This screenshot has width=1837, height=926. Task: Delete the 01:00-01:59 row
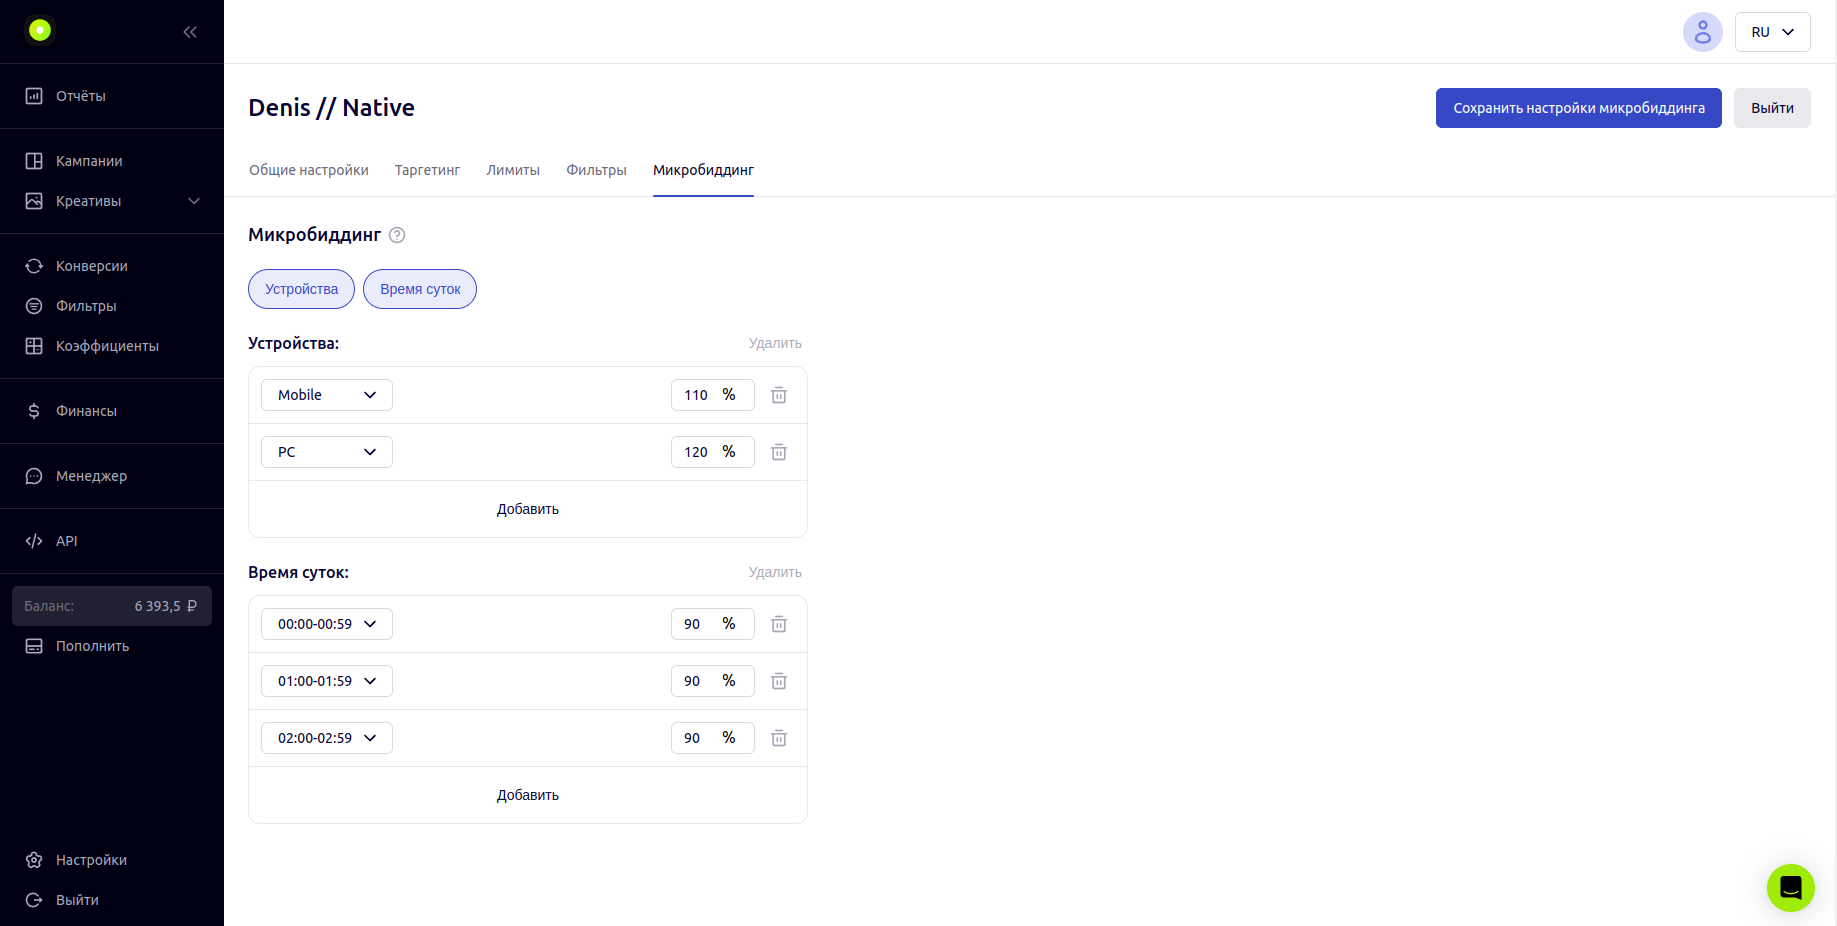(779, 681)
